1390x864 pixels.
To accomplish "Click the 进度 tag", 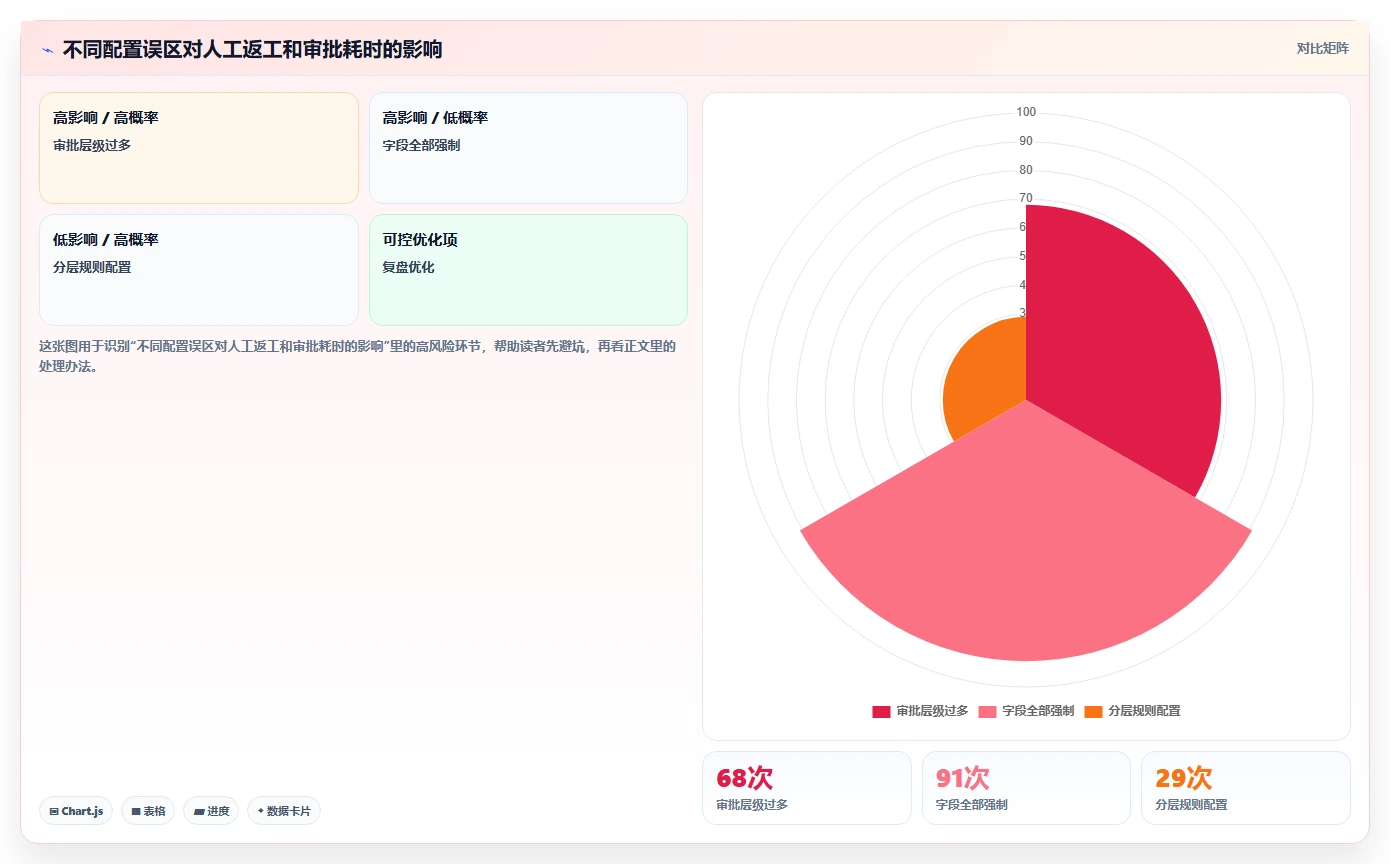I will [211, 811].
